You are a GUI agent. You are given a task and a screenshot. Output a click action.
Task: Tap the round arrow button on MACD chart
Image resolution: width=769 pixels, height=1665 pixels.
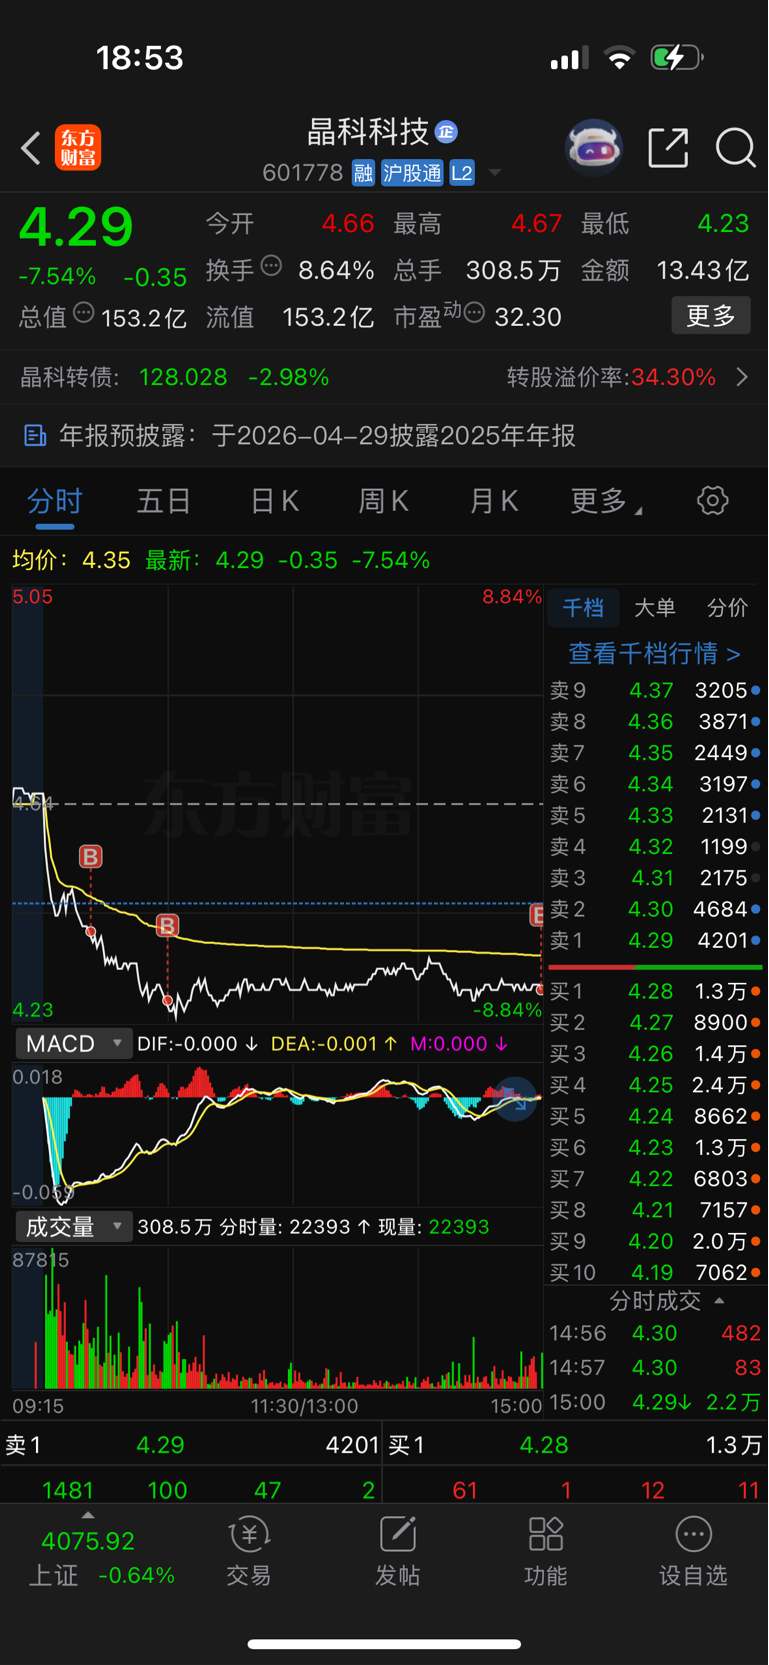(516, 1099)
